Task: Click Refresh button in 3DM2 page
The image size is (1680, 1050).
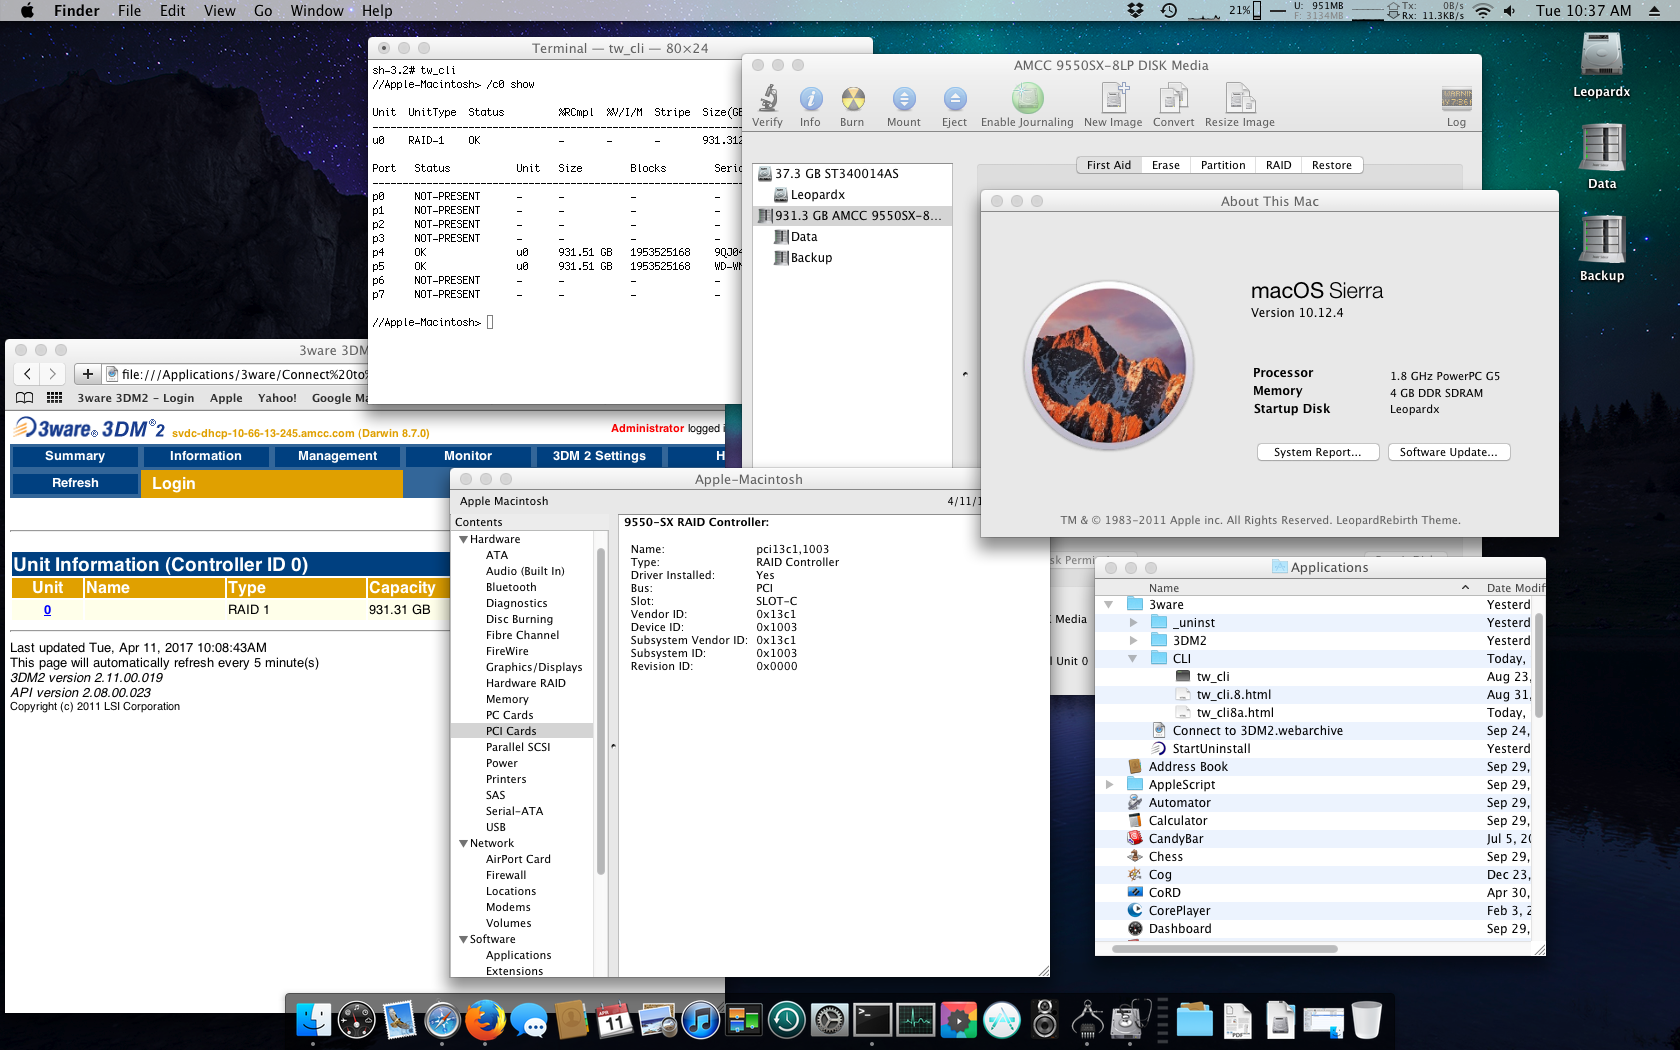Action: click(75, 483)
